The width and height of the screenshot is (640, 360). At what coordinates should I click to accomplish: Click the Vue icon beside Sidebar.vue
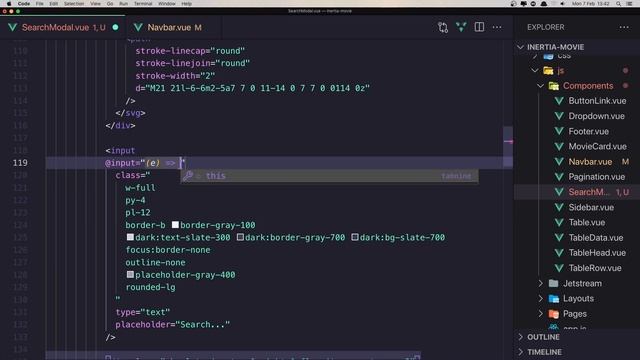tap(559, 207)
